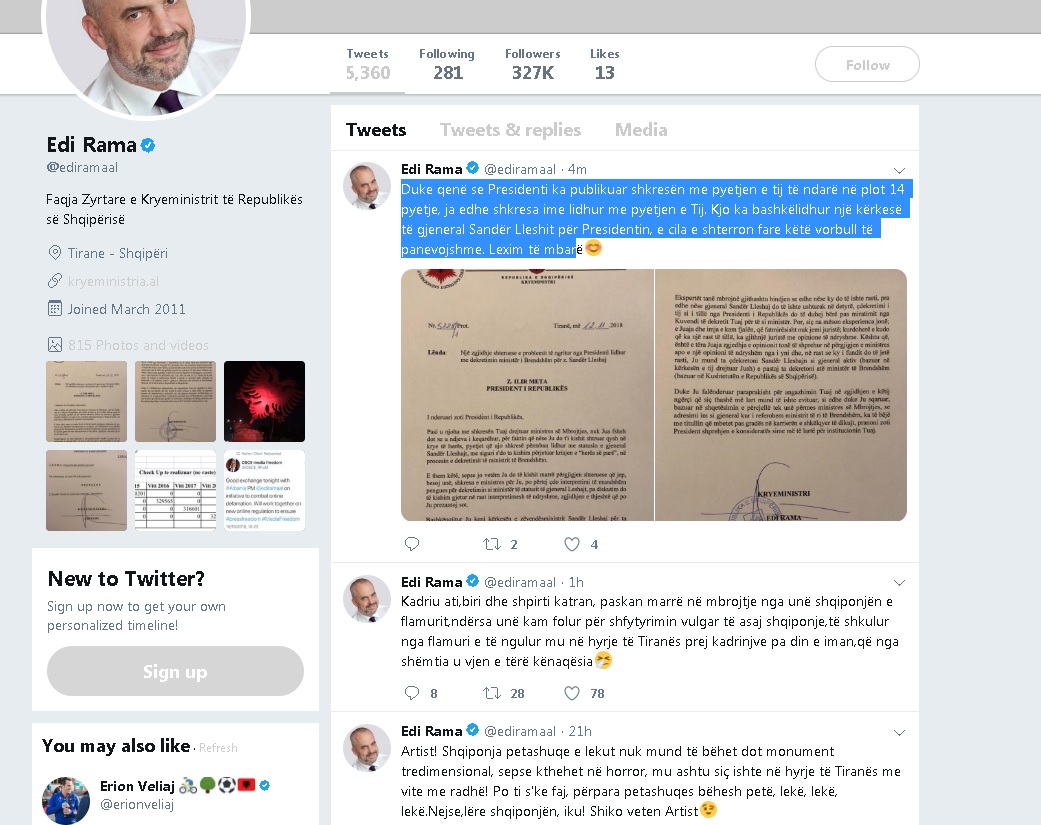Open the more menu on the 1h tweet
The width and height of the screenshot is (1041, 825).
(x=900, y=583)
